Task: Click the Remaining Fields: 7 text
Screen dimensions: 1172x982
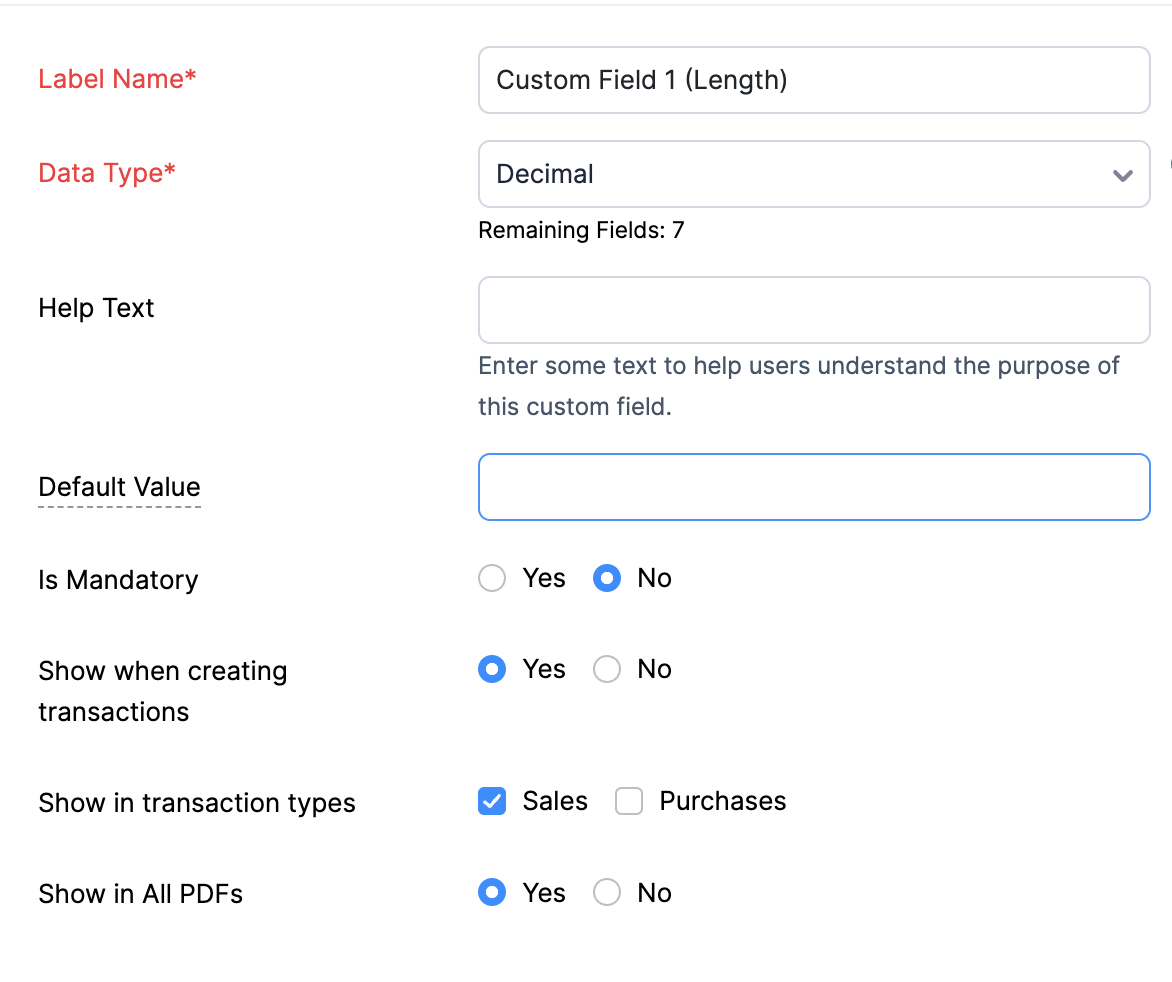Action: (581, 231)
